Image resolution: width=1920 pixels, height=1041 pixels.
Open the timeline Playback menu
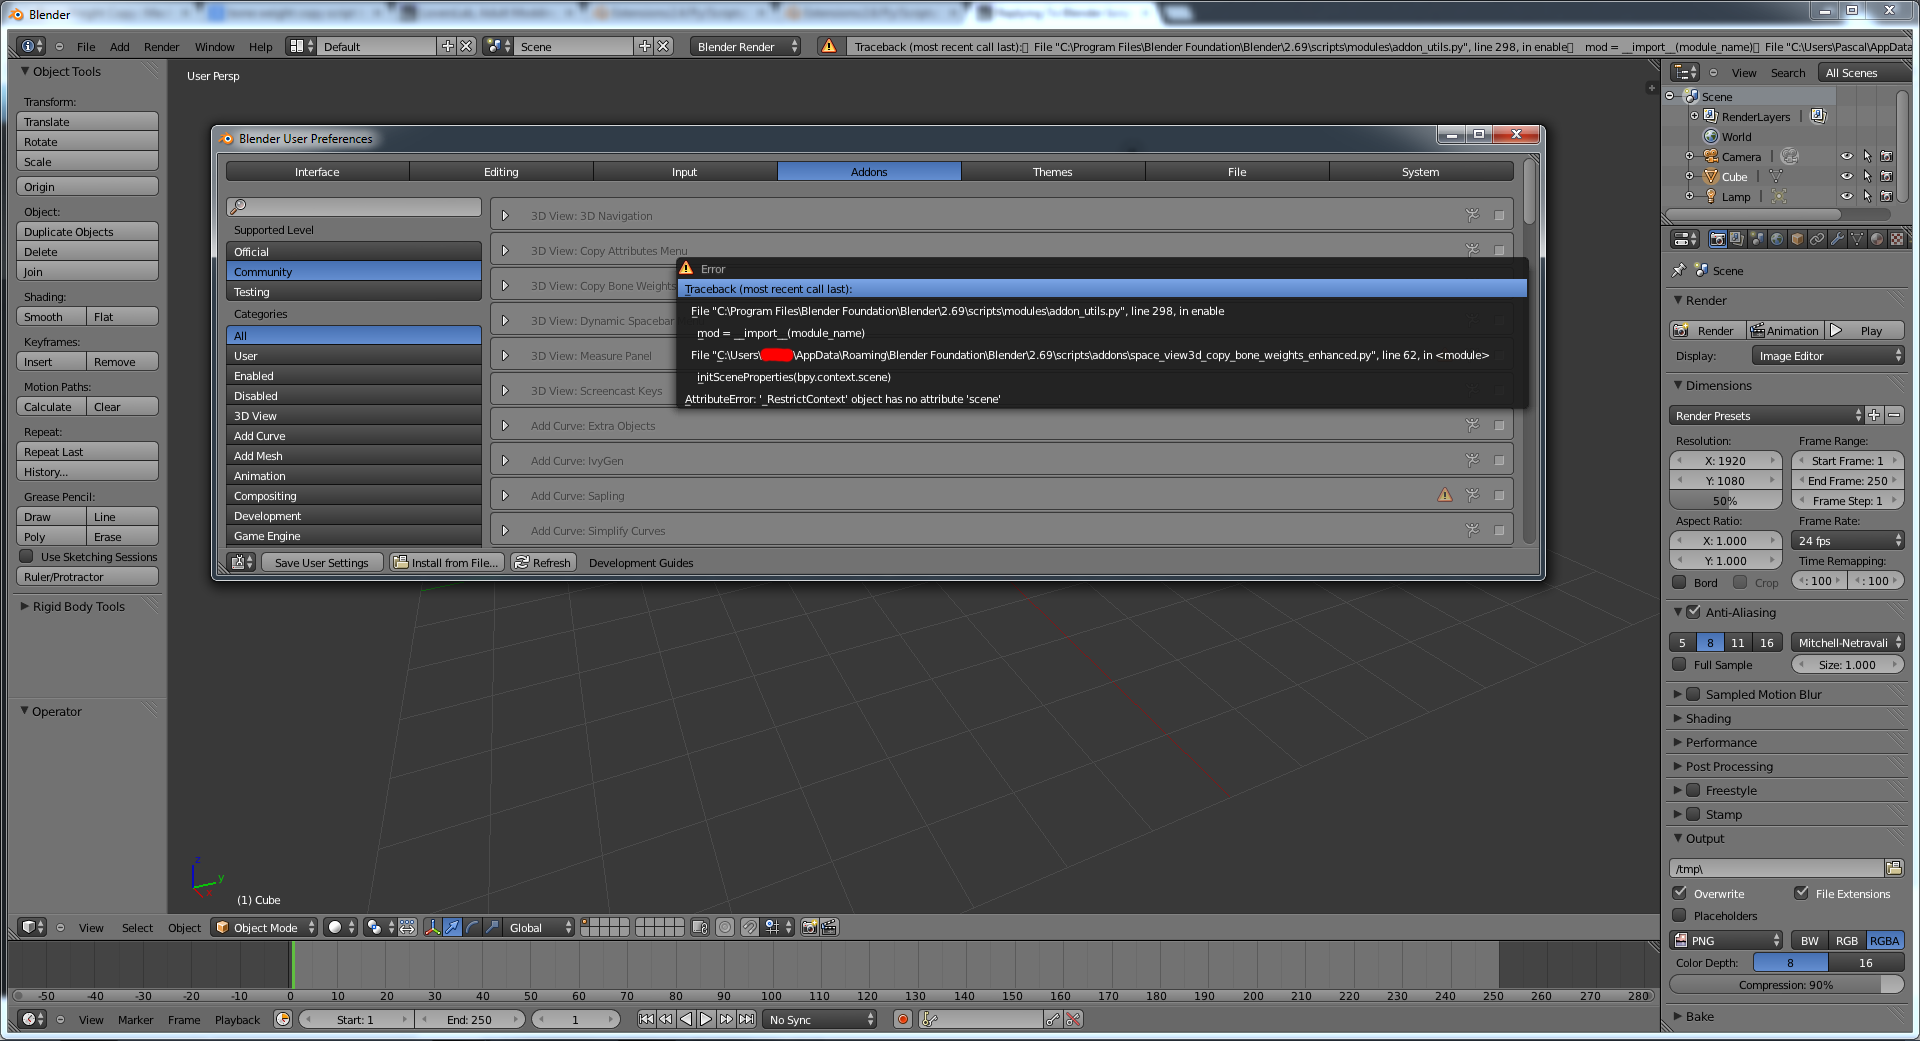point(237,1019)
